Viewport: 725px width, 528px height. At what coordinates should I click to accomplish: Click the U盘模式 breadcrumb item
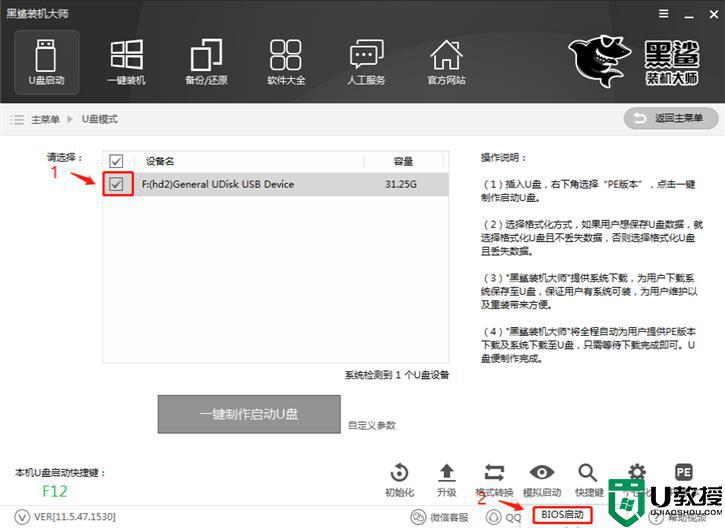click(99, 119)
